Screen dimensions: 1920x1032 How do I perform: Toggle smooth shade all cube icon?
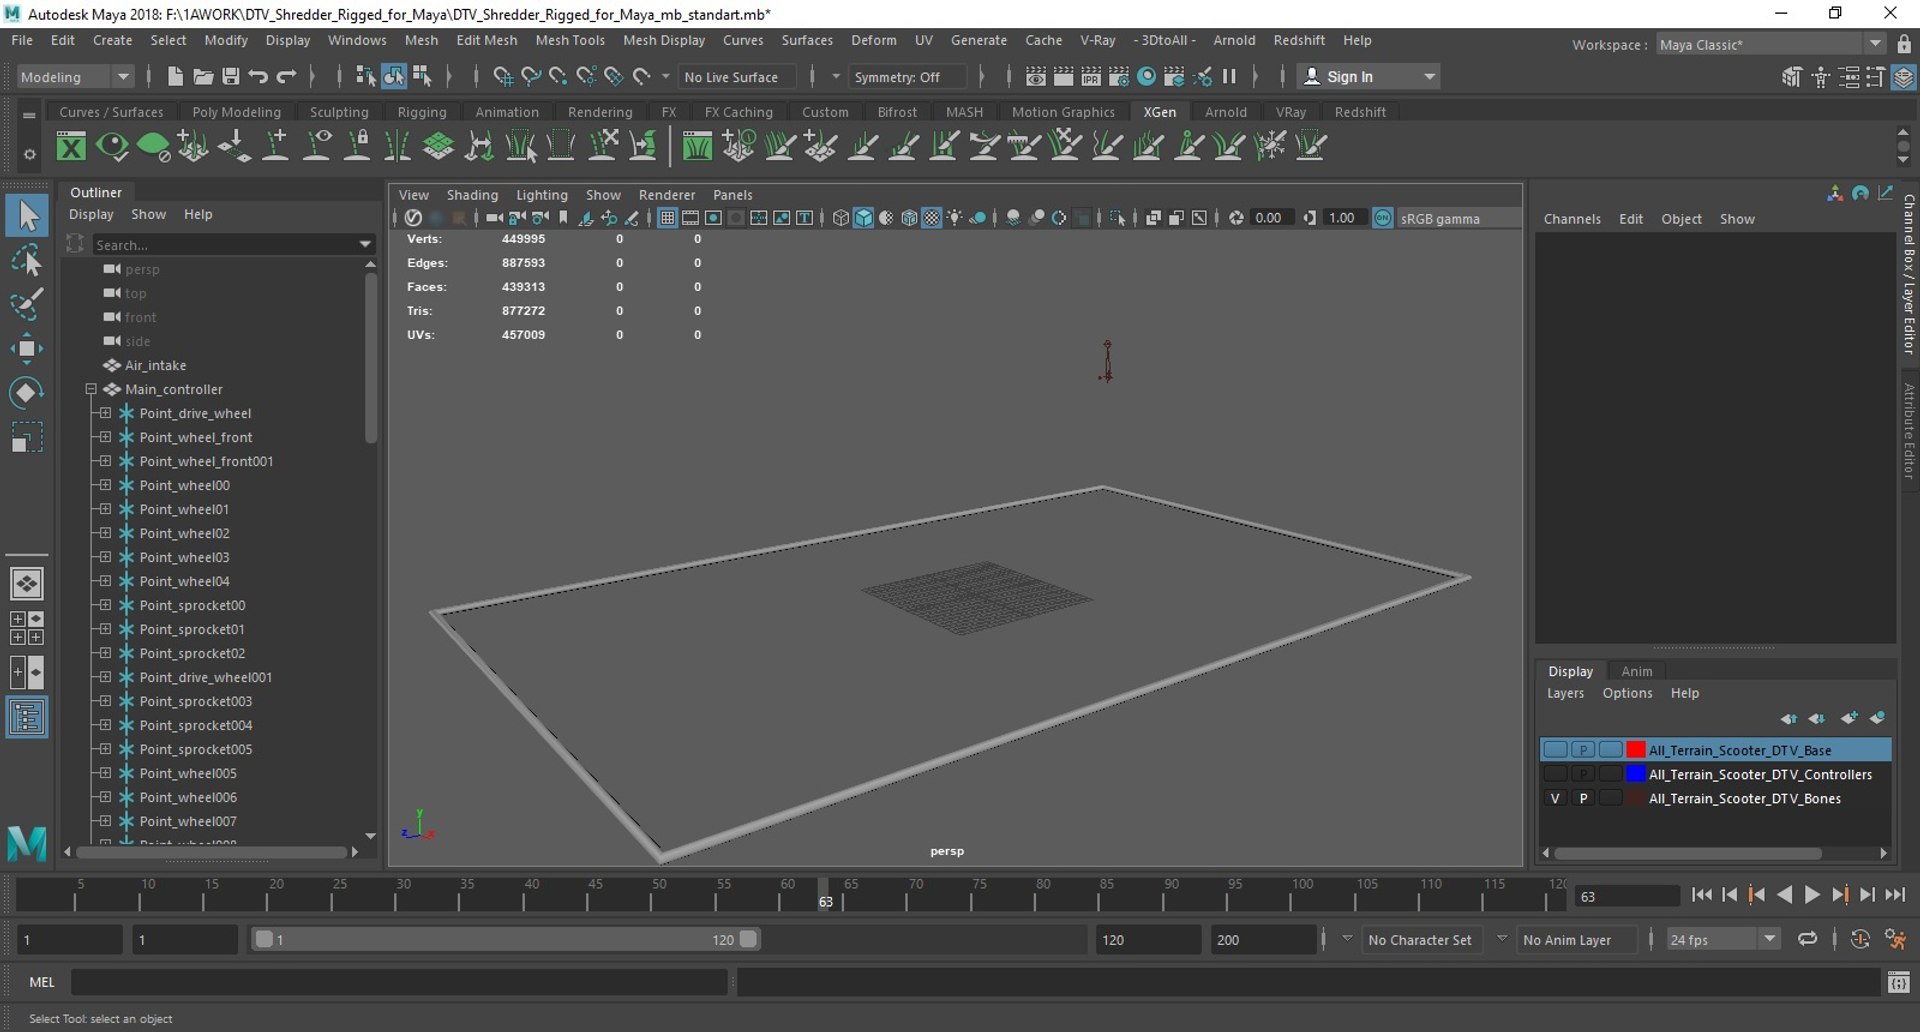tap(863, 218)
